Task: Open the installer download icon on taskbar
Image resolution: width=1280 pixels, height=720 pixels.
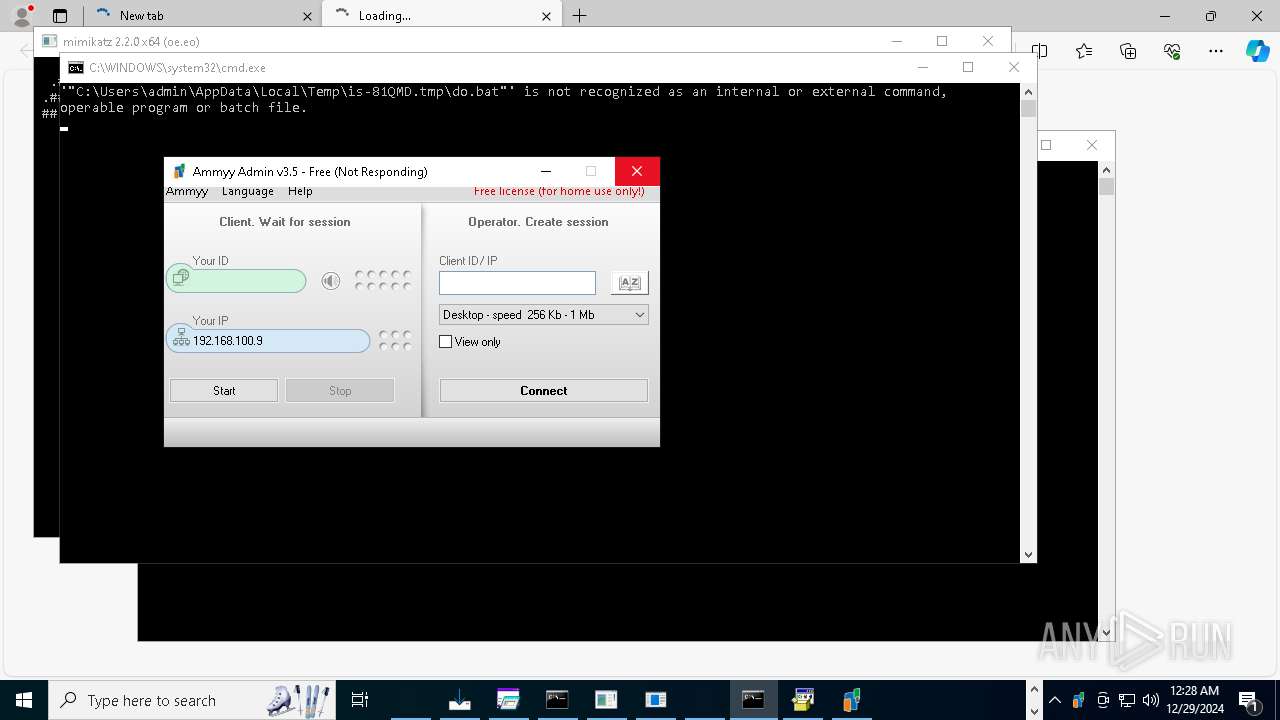Action: pos(460,700)
